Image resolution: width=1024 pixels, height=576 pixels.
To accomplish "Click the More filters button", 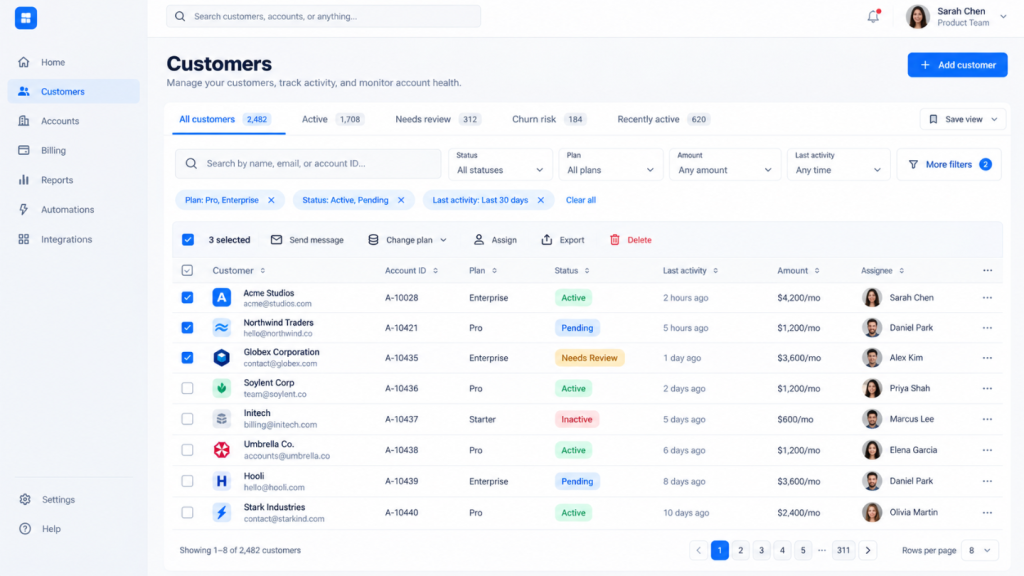I will pyautogui.click(x=949, y=164).
